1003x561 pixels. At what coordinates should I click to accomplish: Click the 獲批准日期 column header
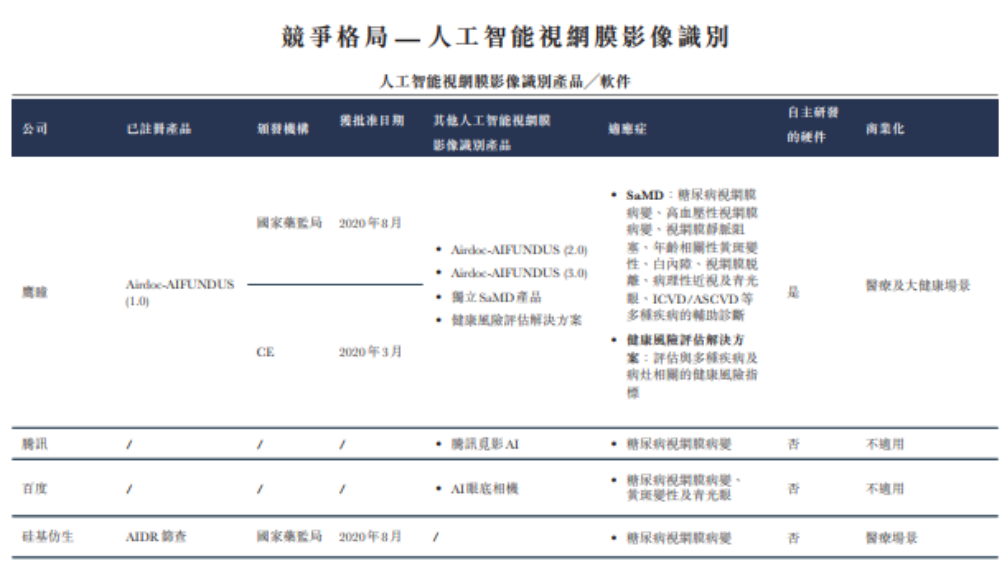[x=372, y=120]
